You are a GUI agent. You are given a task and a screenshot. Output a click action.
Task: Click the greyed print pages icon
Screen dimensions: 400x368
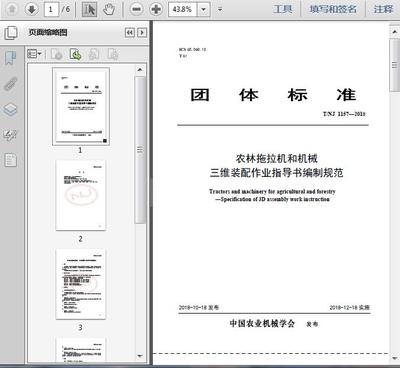coord(94,54)
